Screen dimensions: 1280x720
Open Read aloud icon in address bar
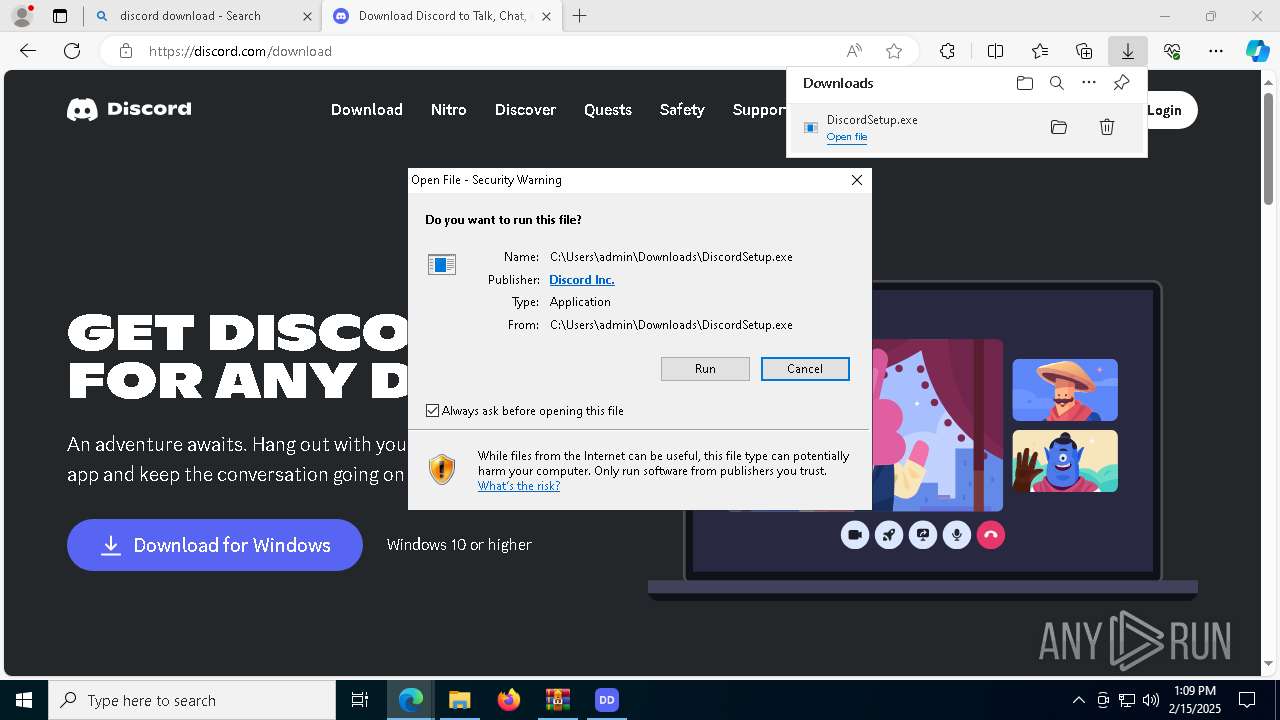pos(854,51)
